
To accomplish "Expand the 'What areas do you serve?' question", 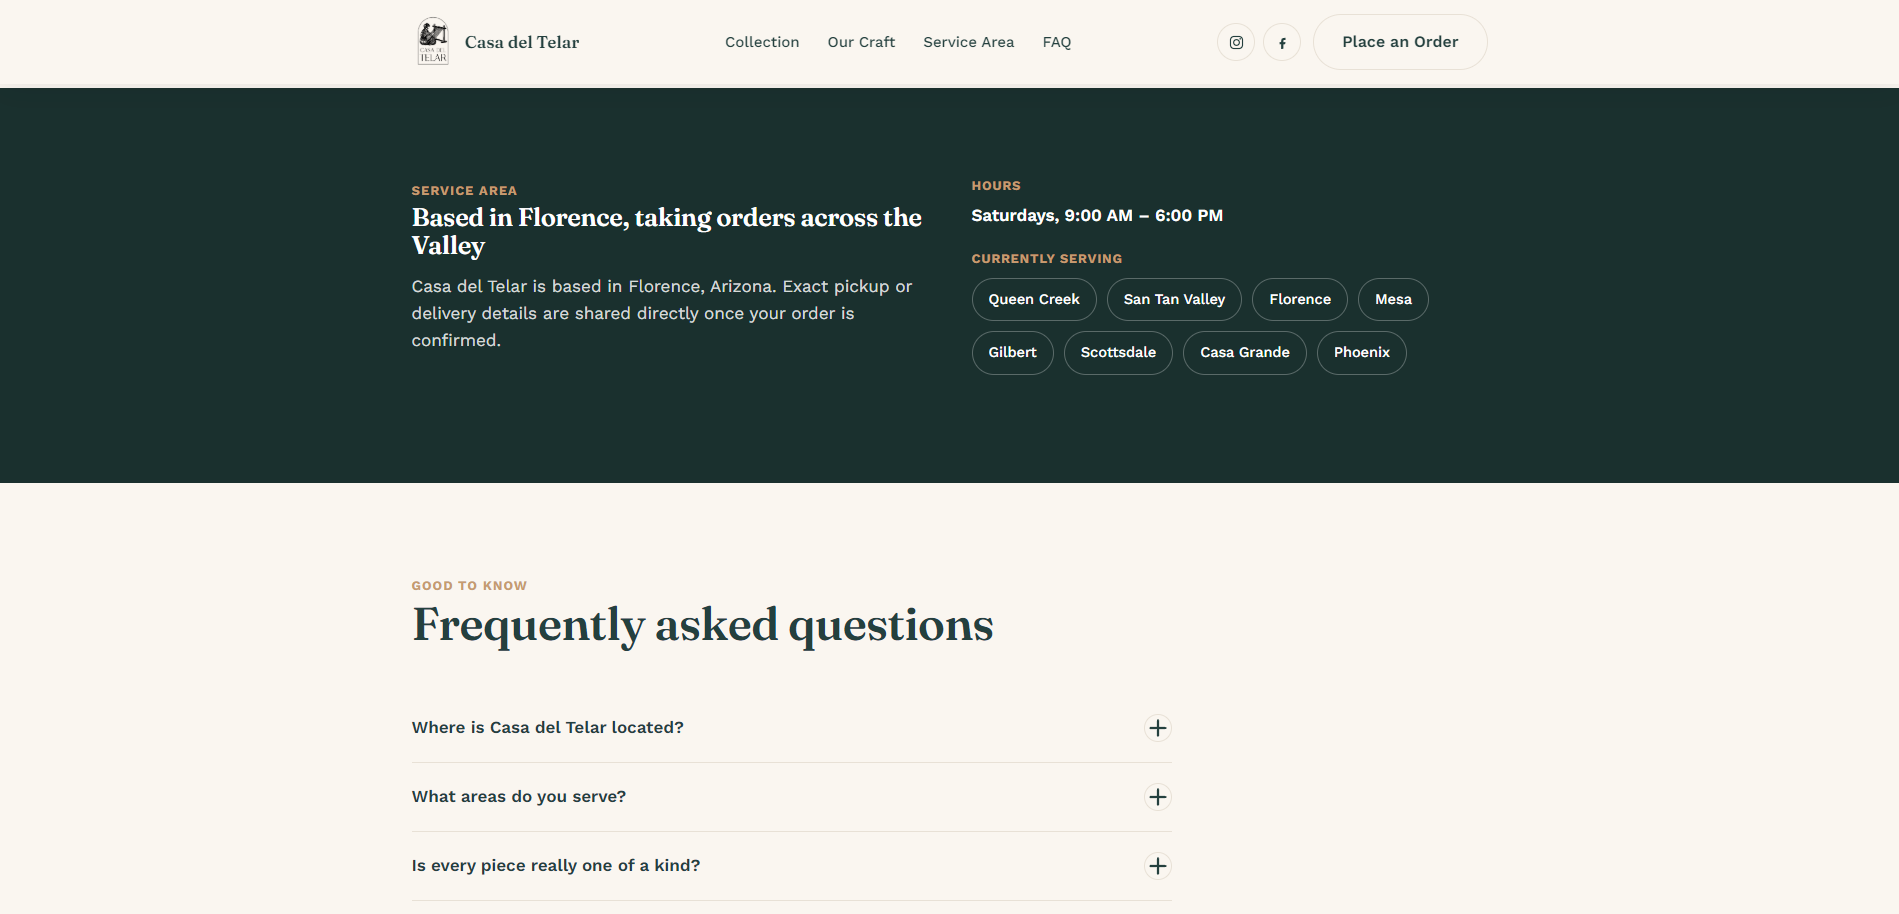I will tap(791, 797).
